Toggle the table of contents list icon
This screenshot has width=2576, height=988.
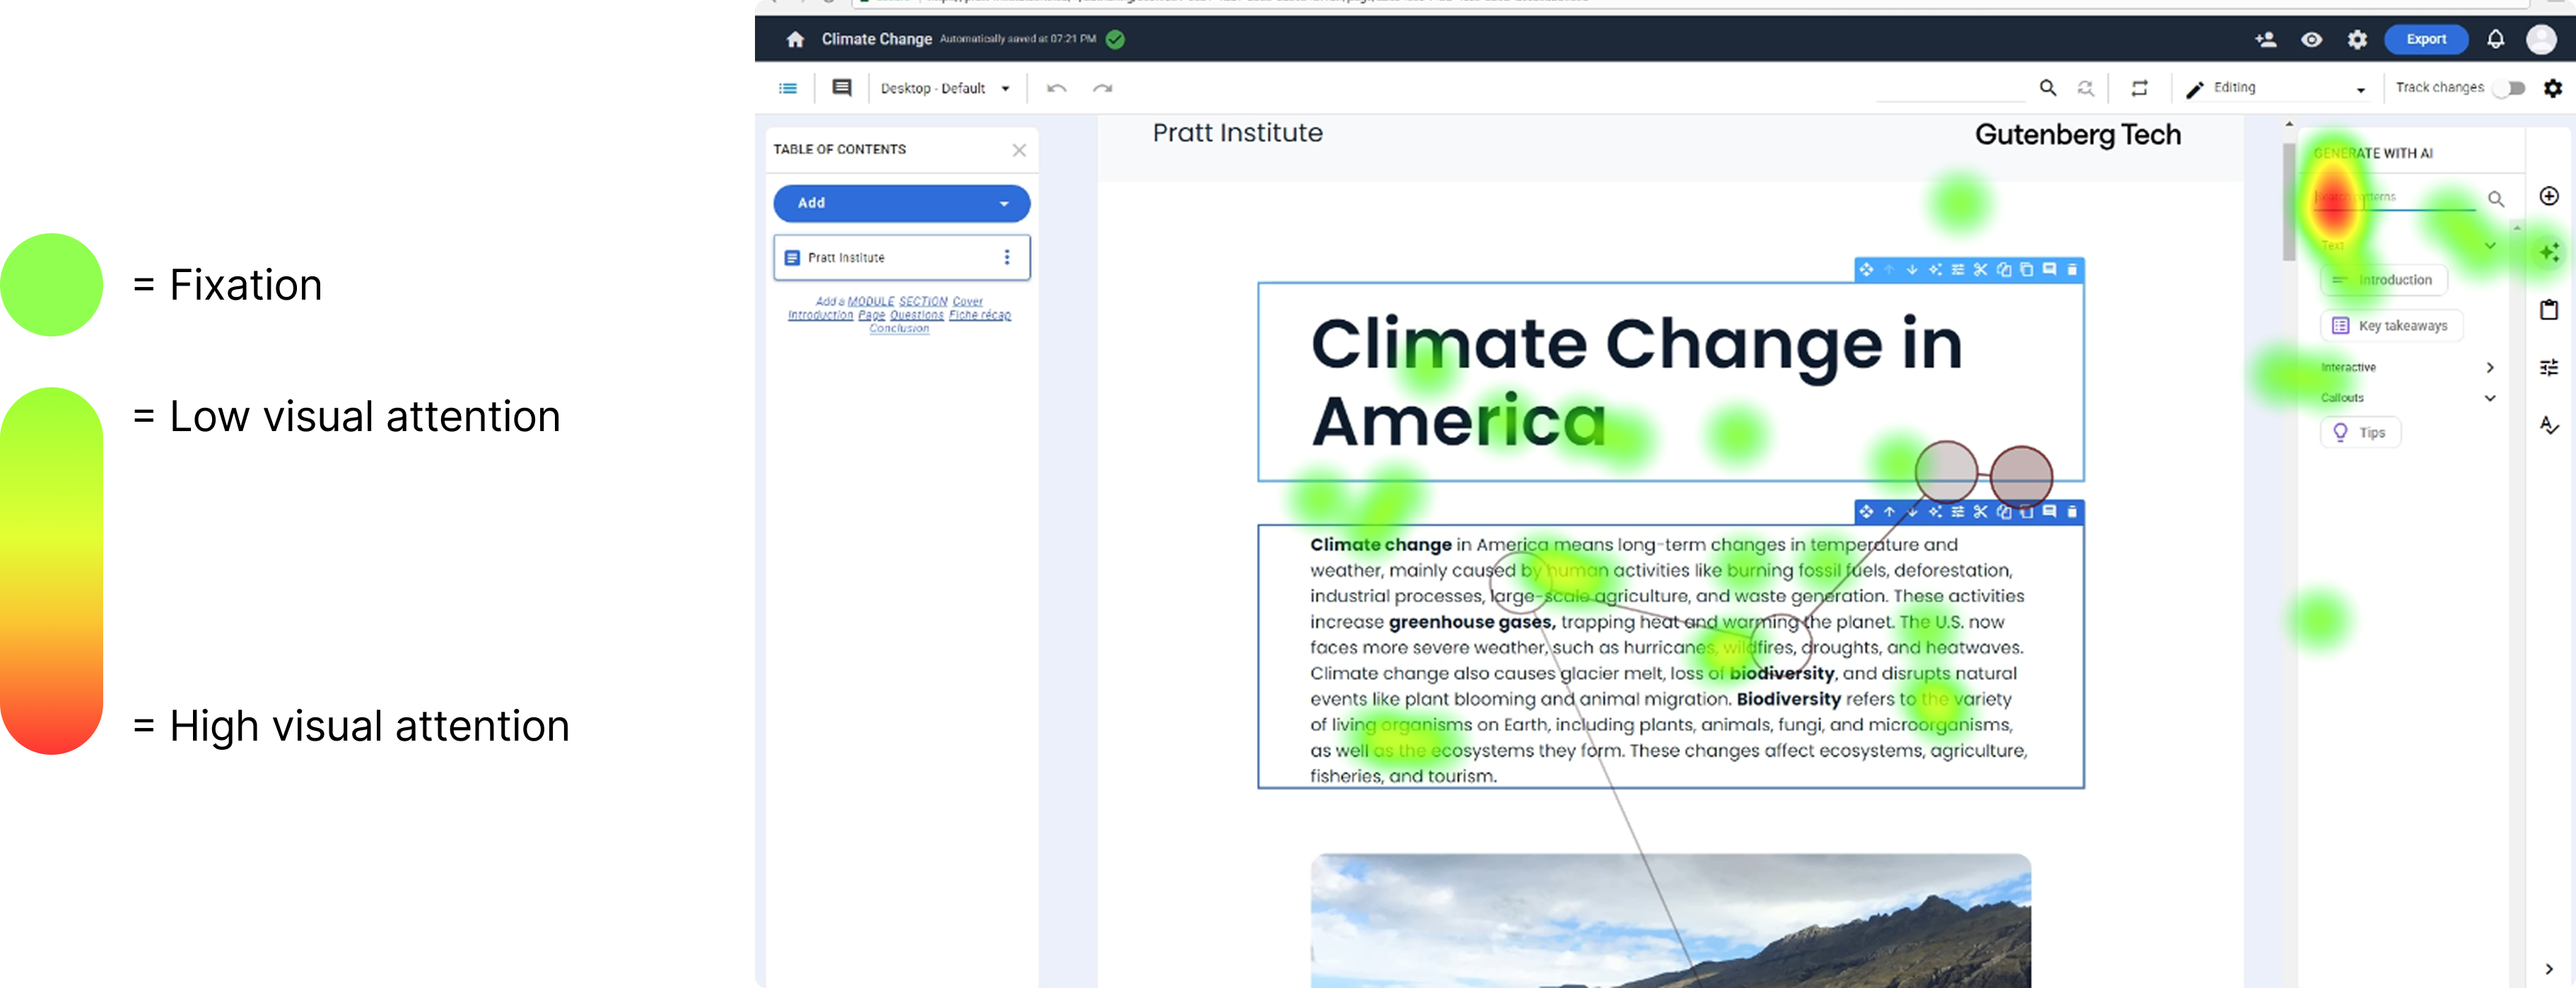tap(788, 88)
